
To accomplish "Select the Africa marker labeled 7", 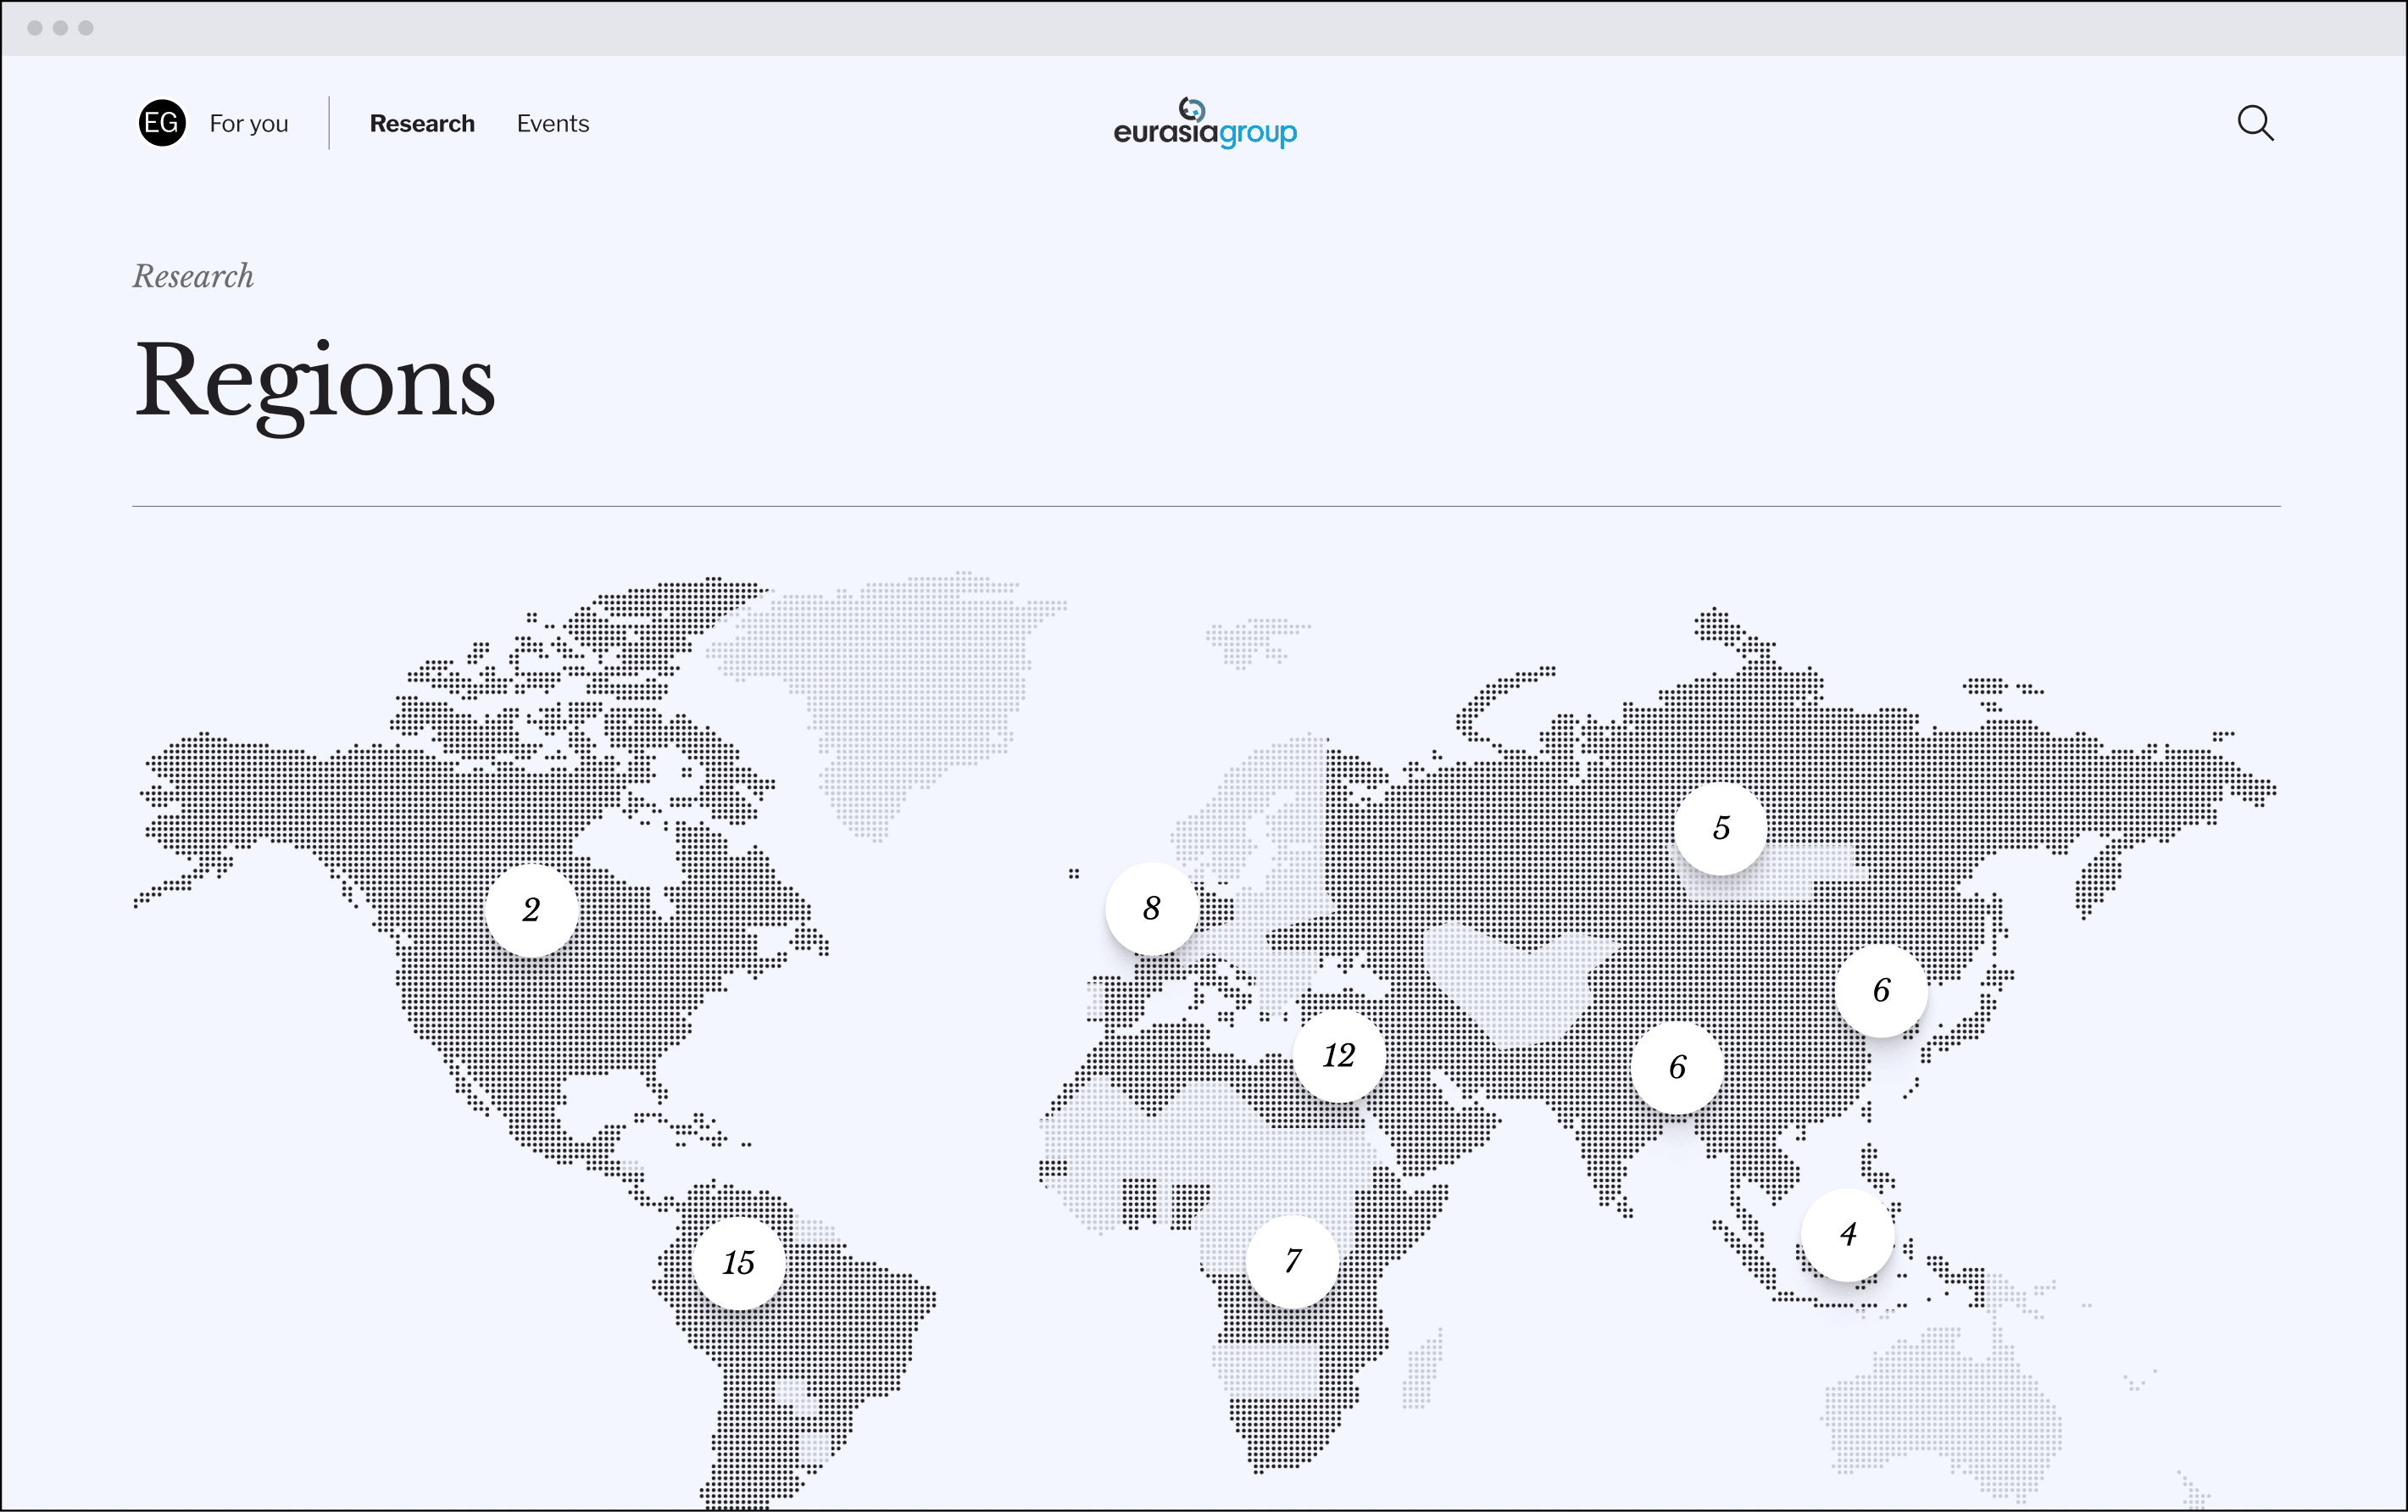I will pos(1293,1261).
